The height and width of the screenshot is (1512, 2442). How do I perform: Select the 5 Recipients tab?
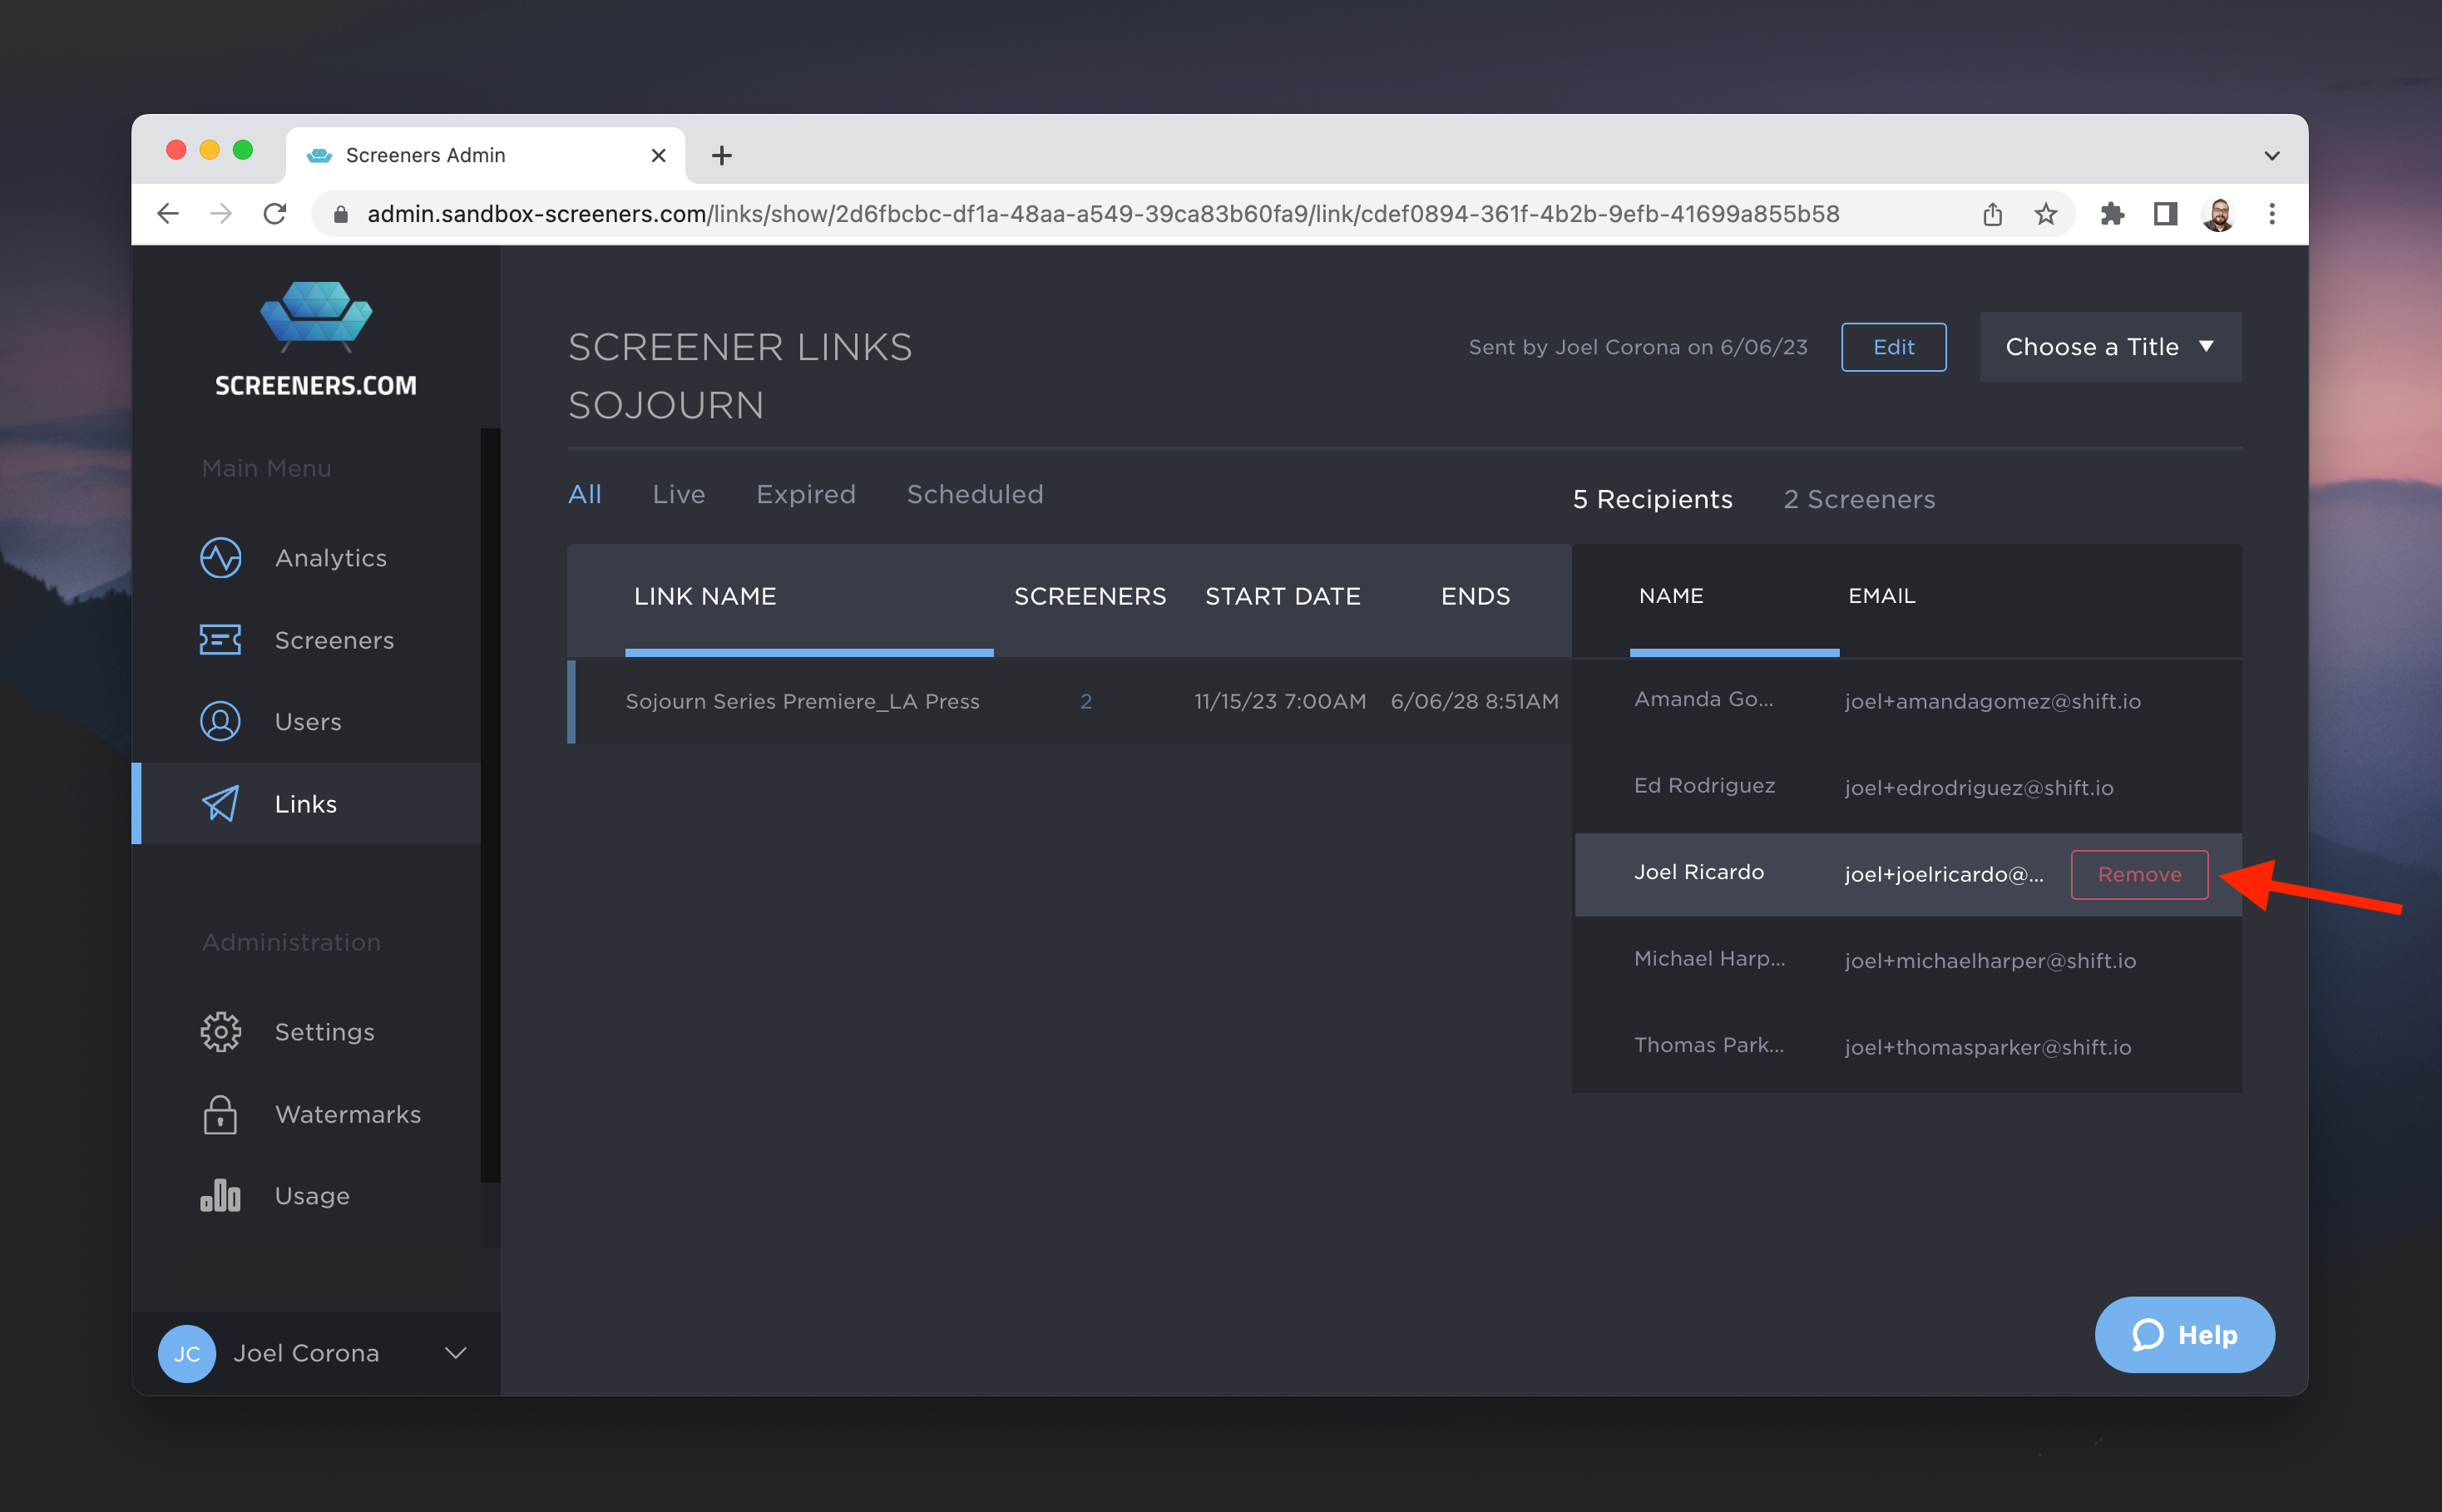coord(1652,499)
